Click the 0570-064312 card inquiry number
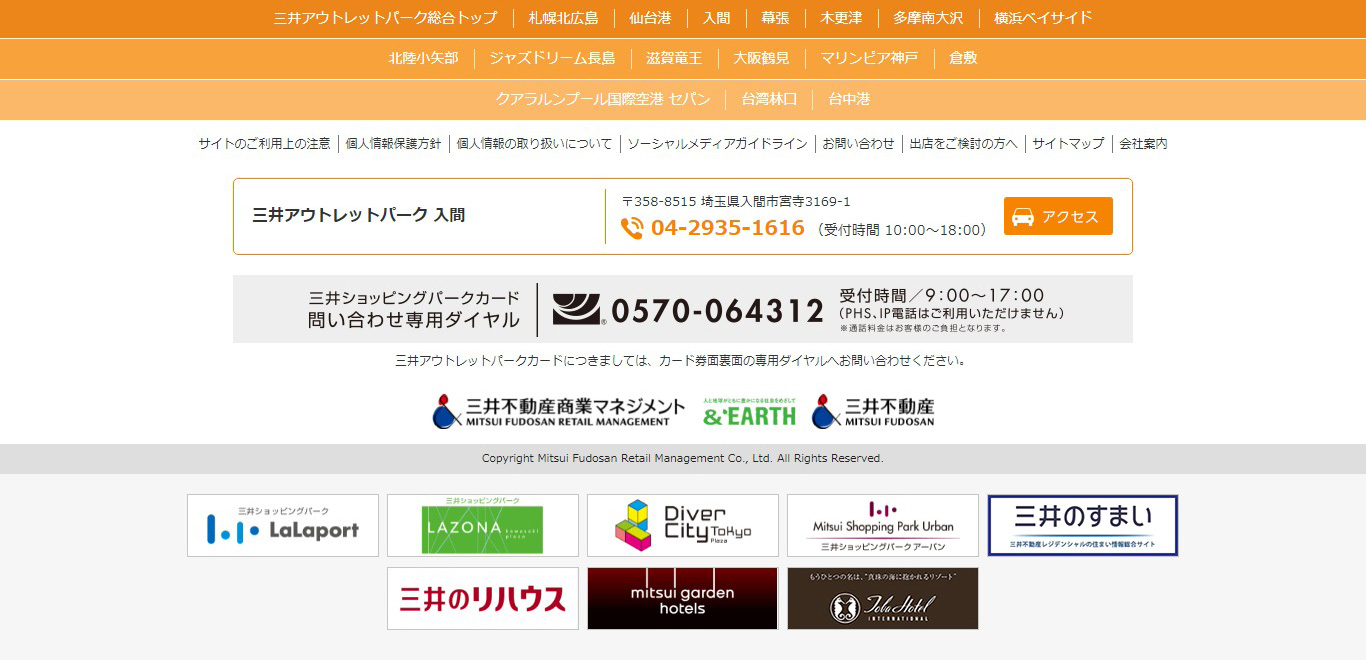The image size is (1366, 660). click(x=718, y=311)
